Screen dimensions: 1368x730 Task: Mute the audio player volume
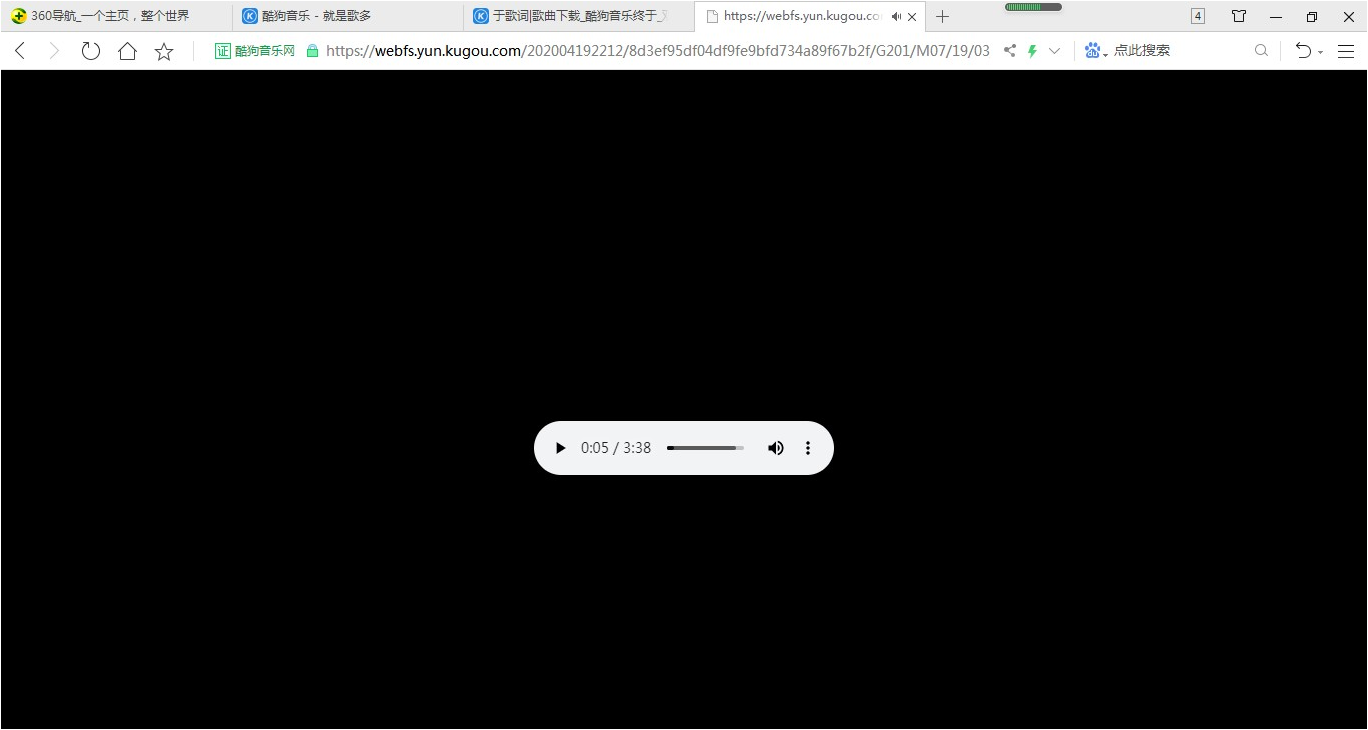[x=776, y=448]
